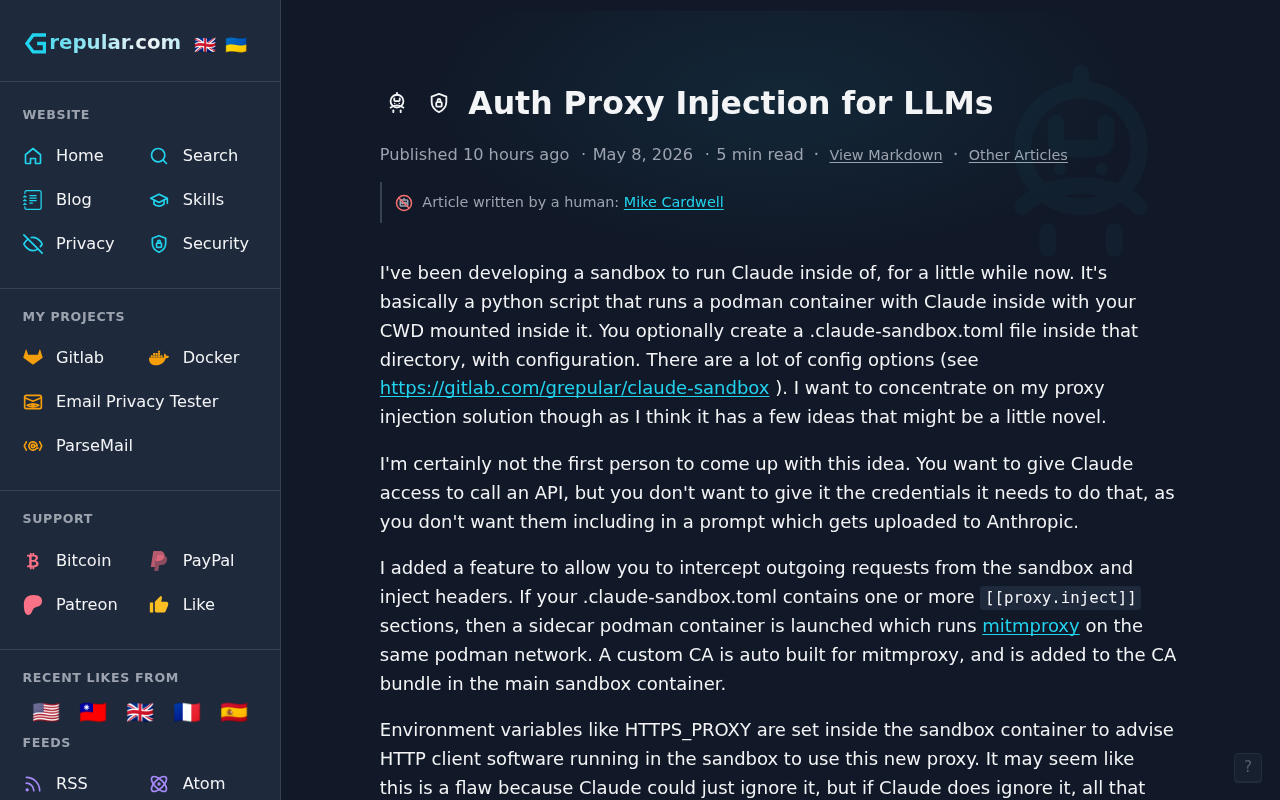
Task: Click the question mark help button
Action: pos(1248,768)
